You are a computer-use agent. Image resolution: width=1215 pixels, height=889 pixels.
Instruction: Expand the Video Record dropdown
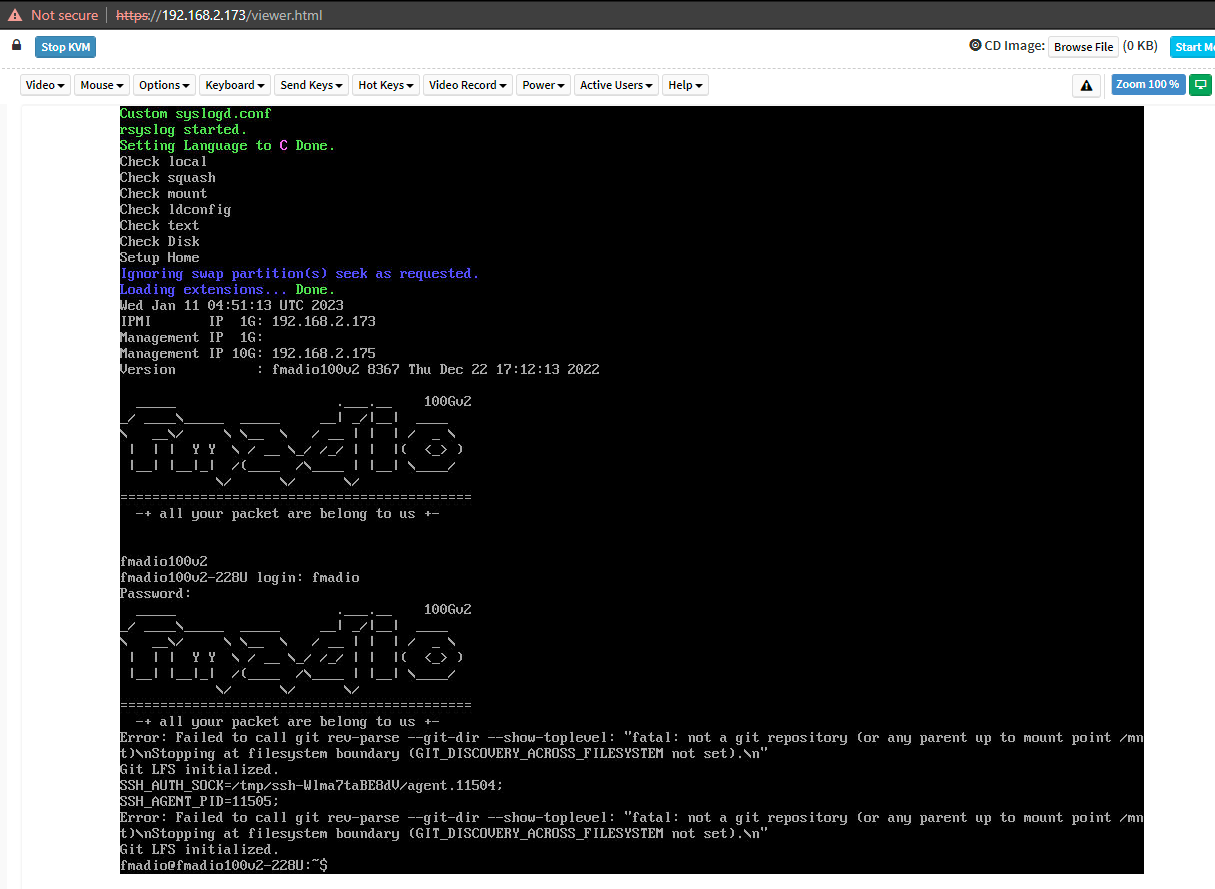click(467, 85)
